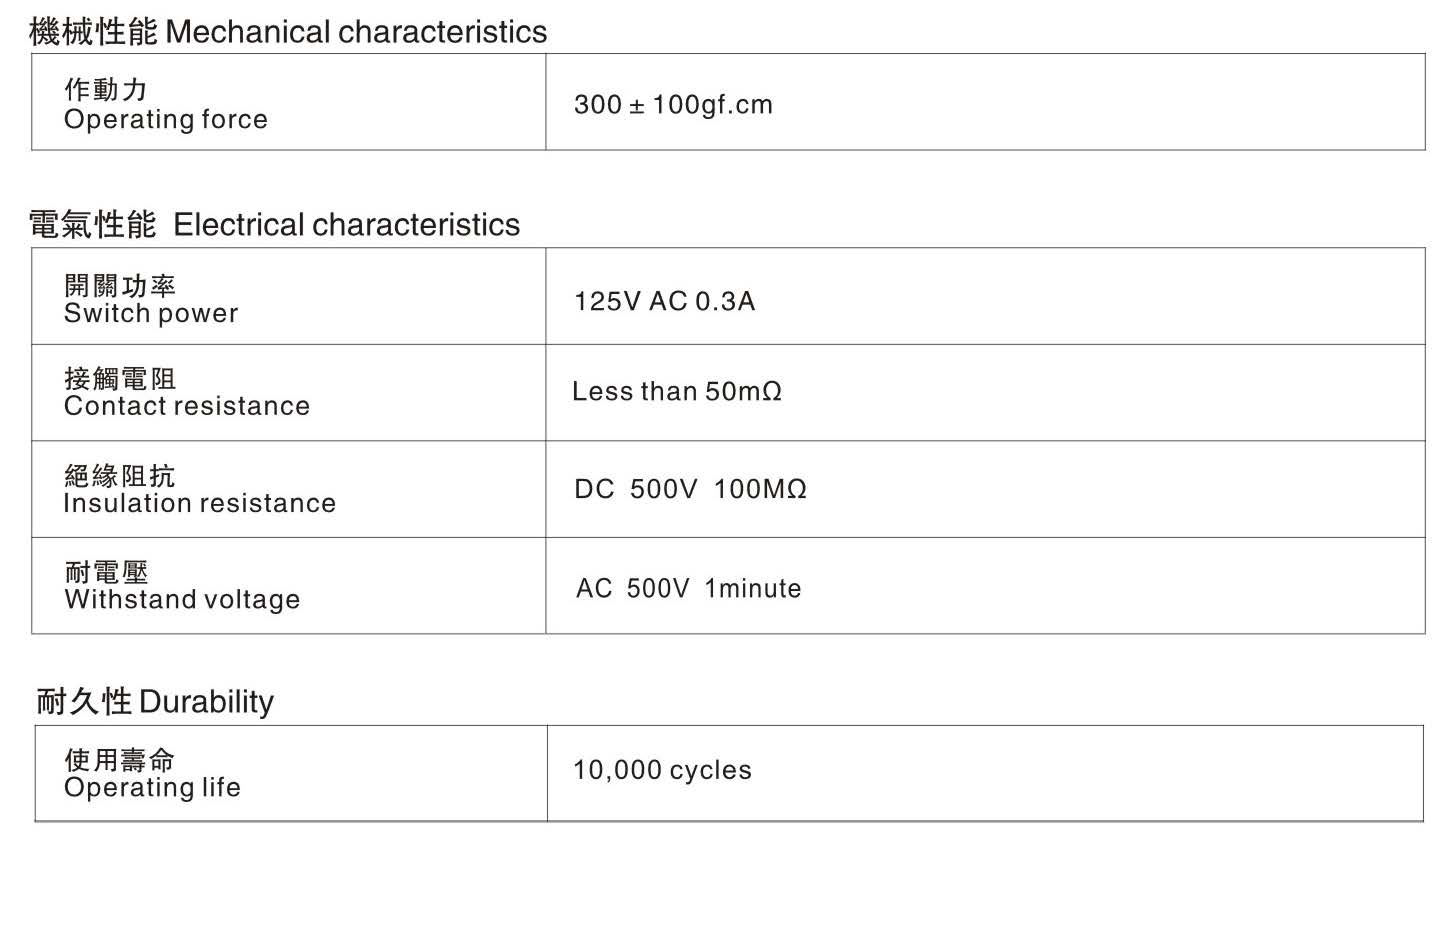Select the Insulation resistance label

[200, 503]
